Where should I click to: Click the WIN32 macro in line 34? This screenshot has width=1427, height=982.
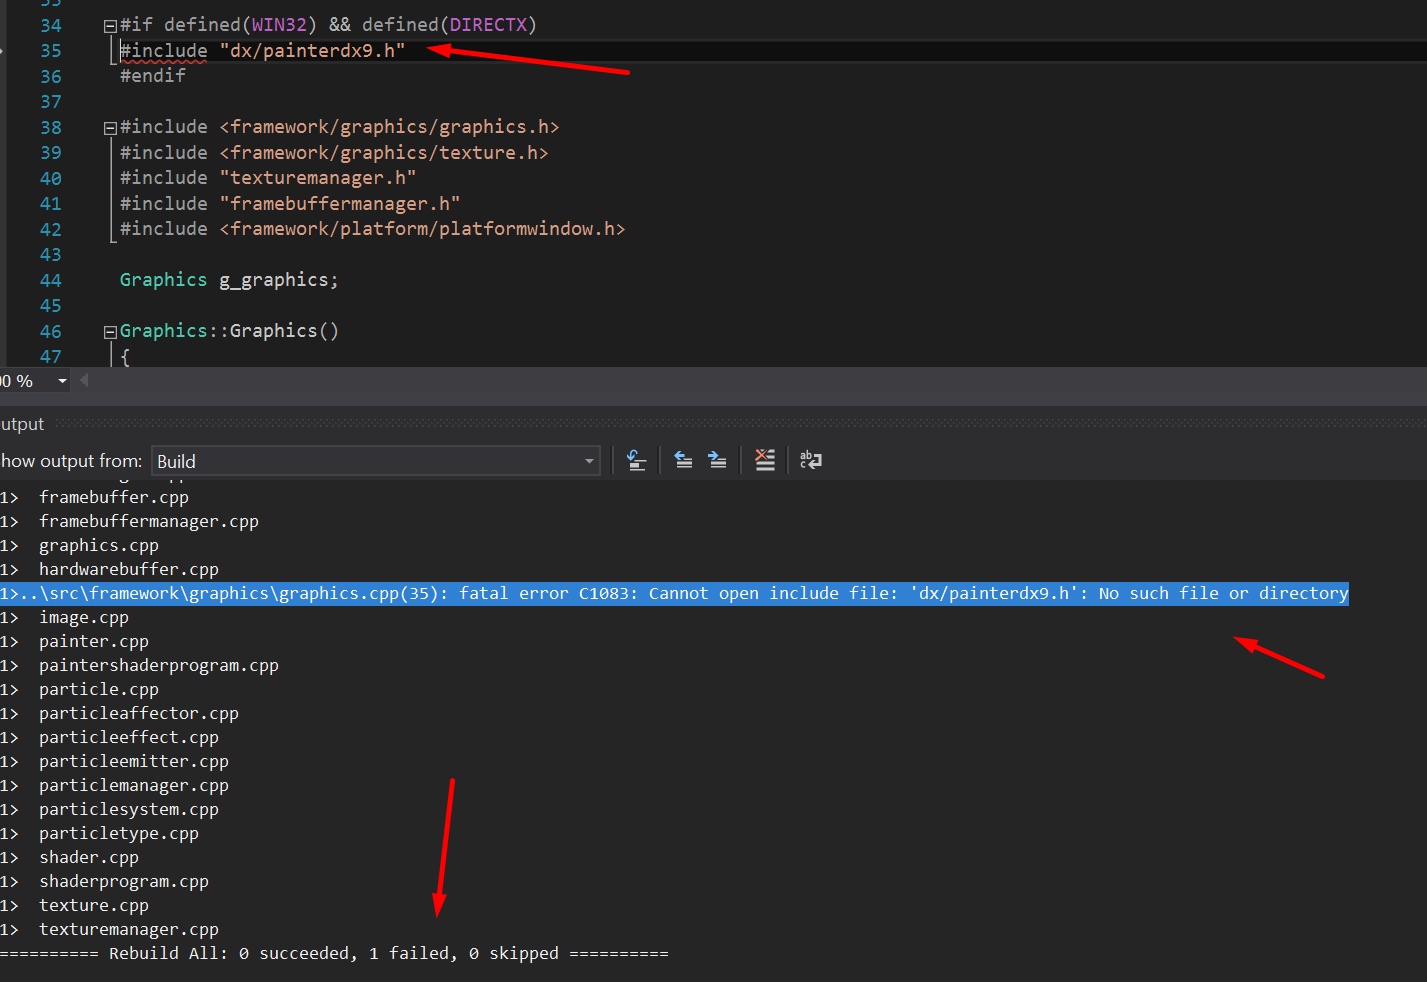pyautogui.click(x=278, y=25)
